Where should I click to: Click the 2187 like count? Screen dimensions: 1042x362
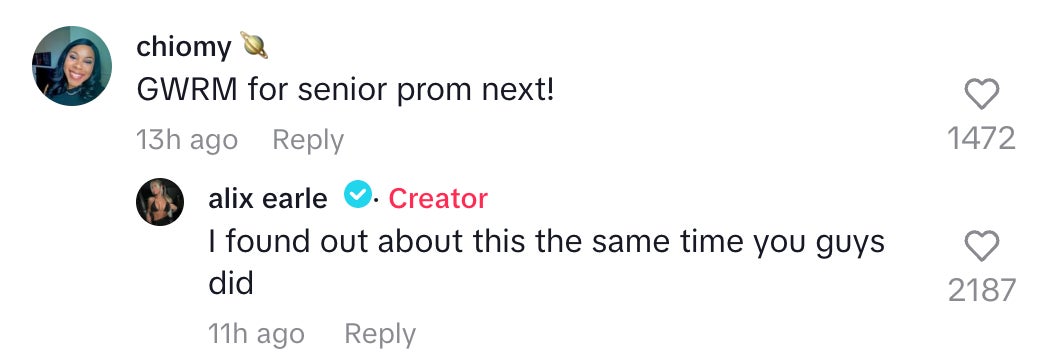point(982,291)
